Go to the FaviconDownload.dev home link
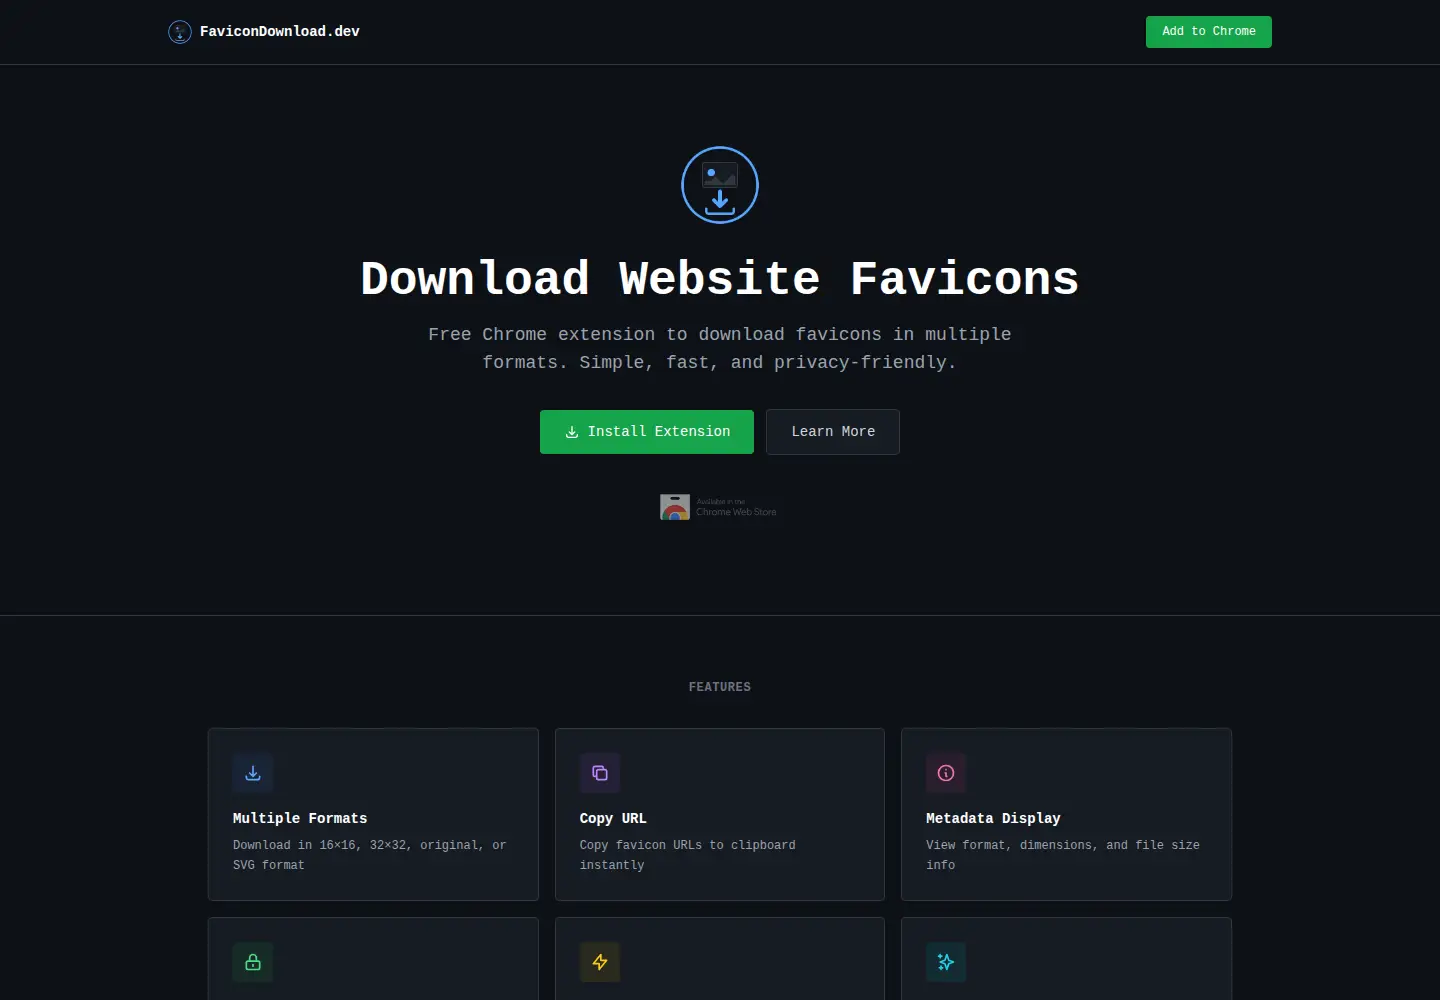Viewport: 1440px width, 1000px height. point(264,32)
